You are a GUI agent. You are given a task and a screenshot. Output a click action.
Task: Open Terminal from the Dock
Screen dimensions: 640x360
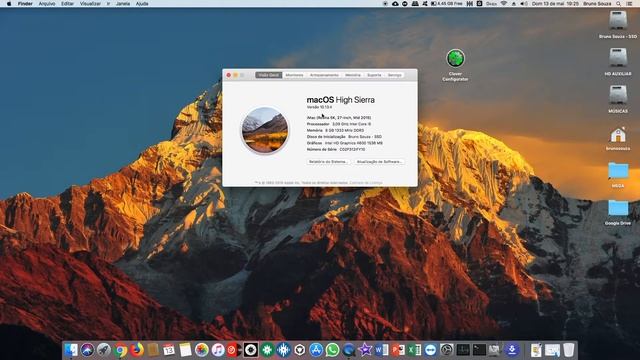coord(479,350)
